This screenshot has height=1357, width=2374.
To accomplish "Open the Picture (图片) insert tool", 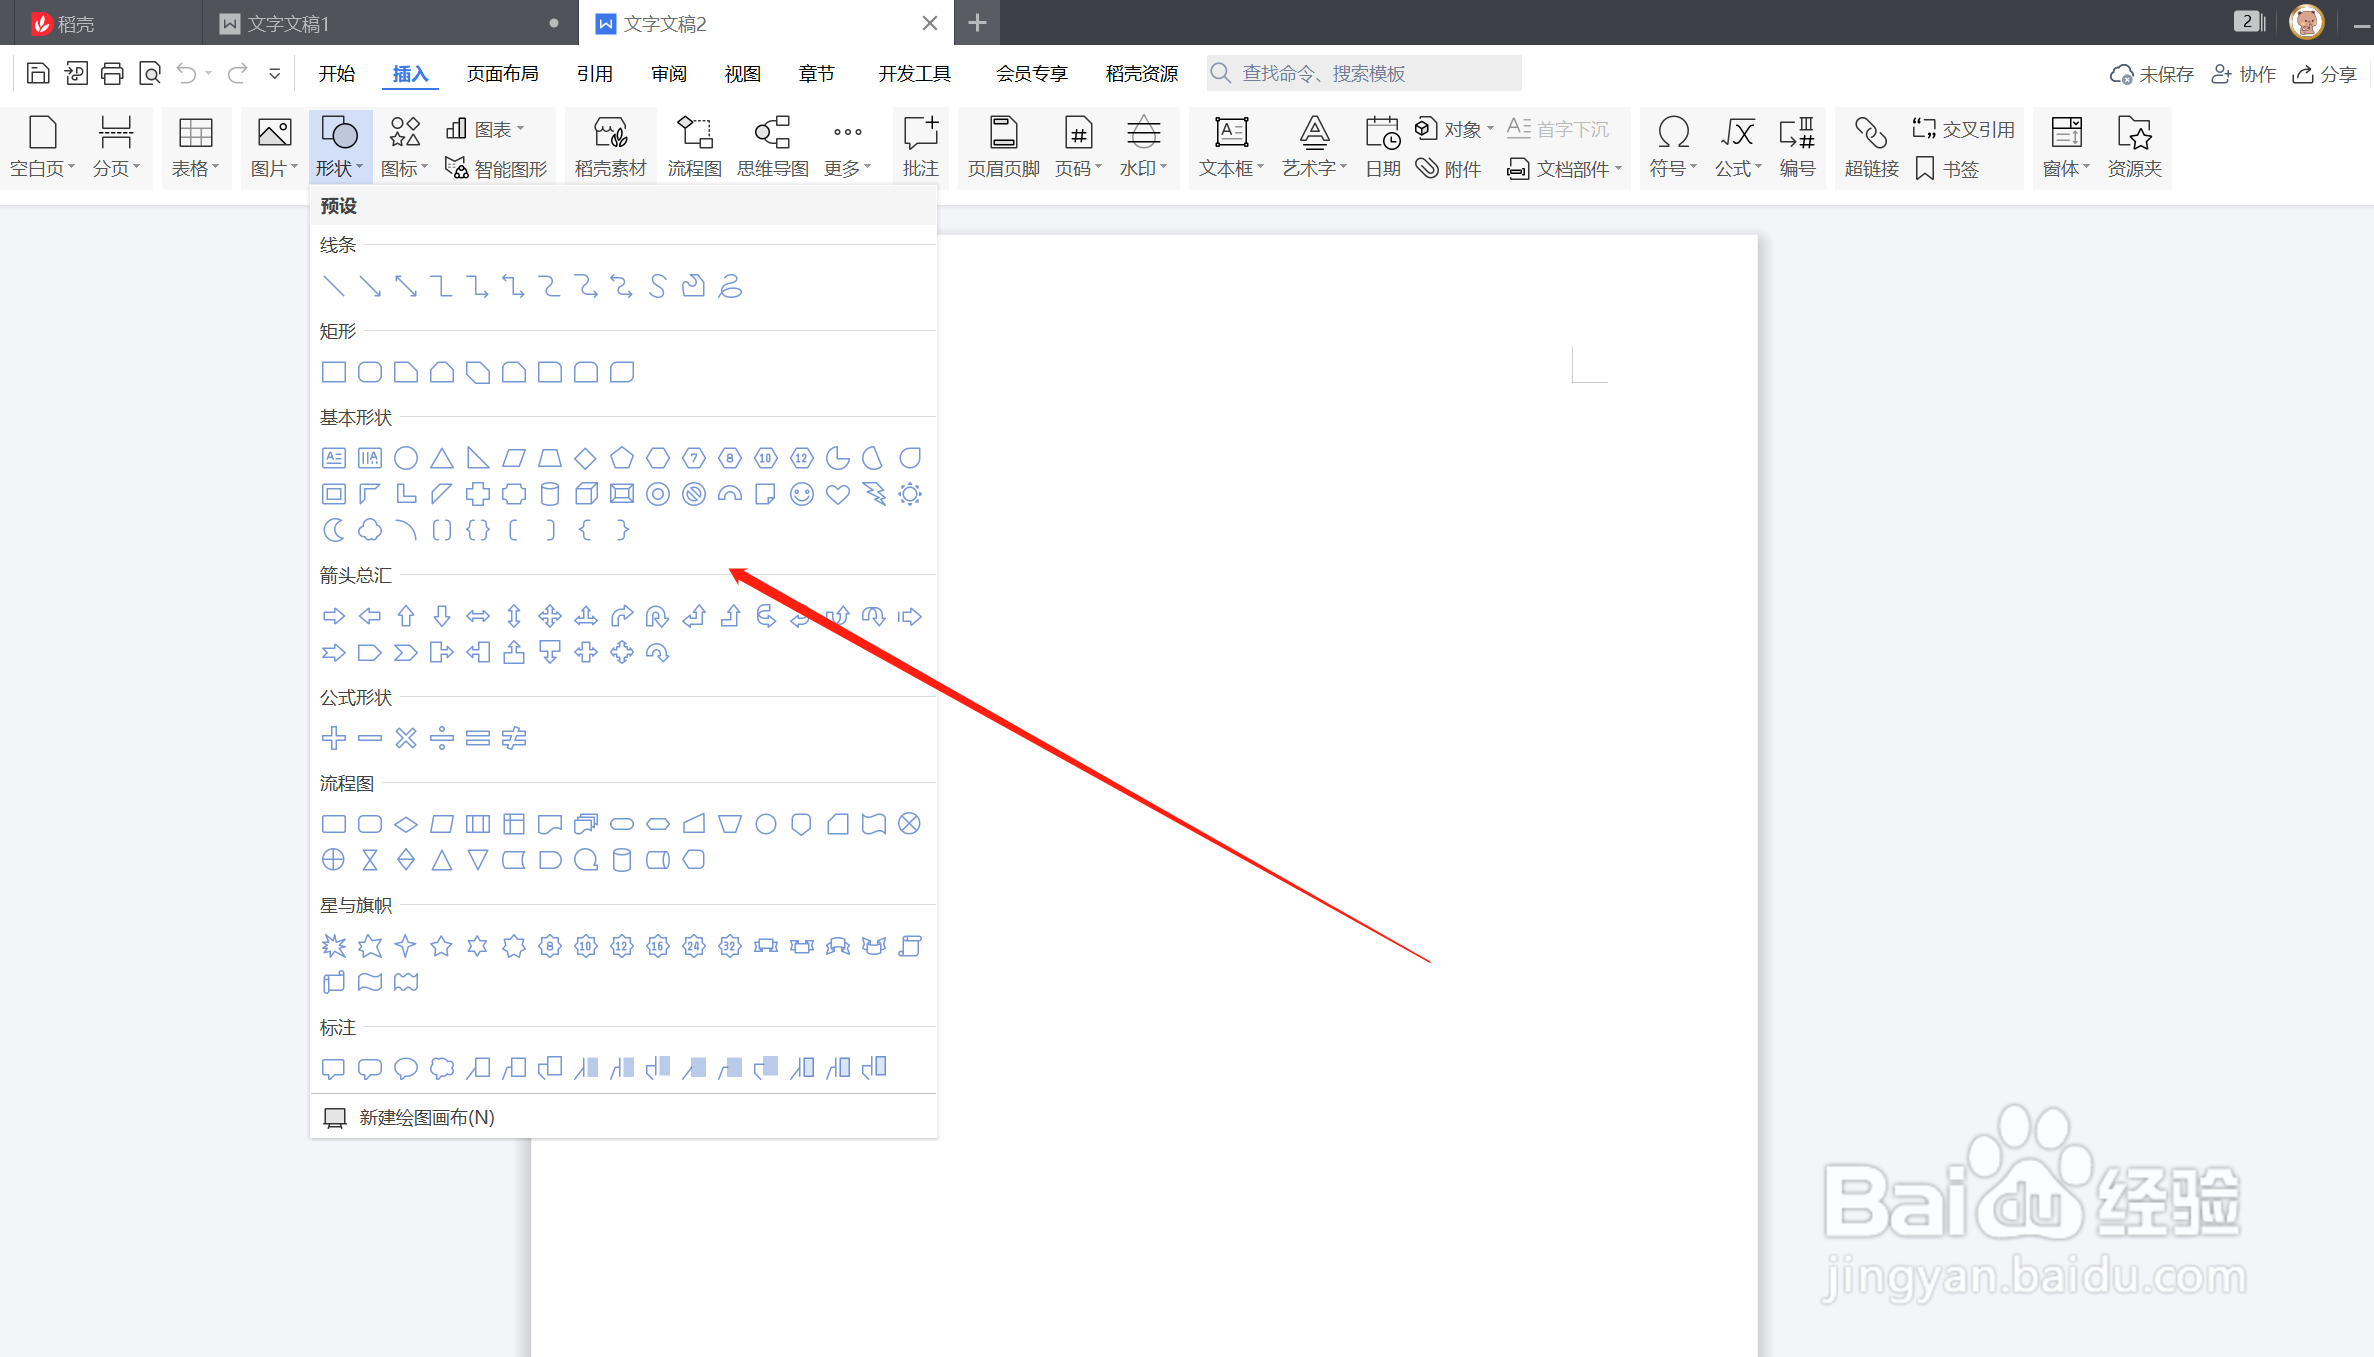I will (x=274, y=146).
